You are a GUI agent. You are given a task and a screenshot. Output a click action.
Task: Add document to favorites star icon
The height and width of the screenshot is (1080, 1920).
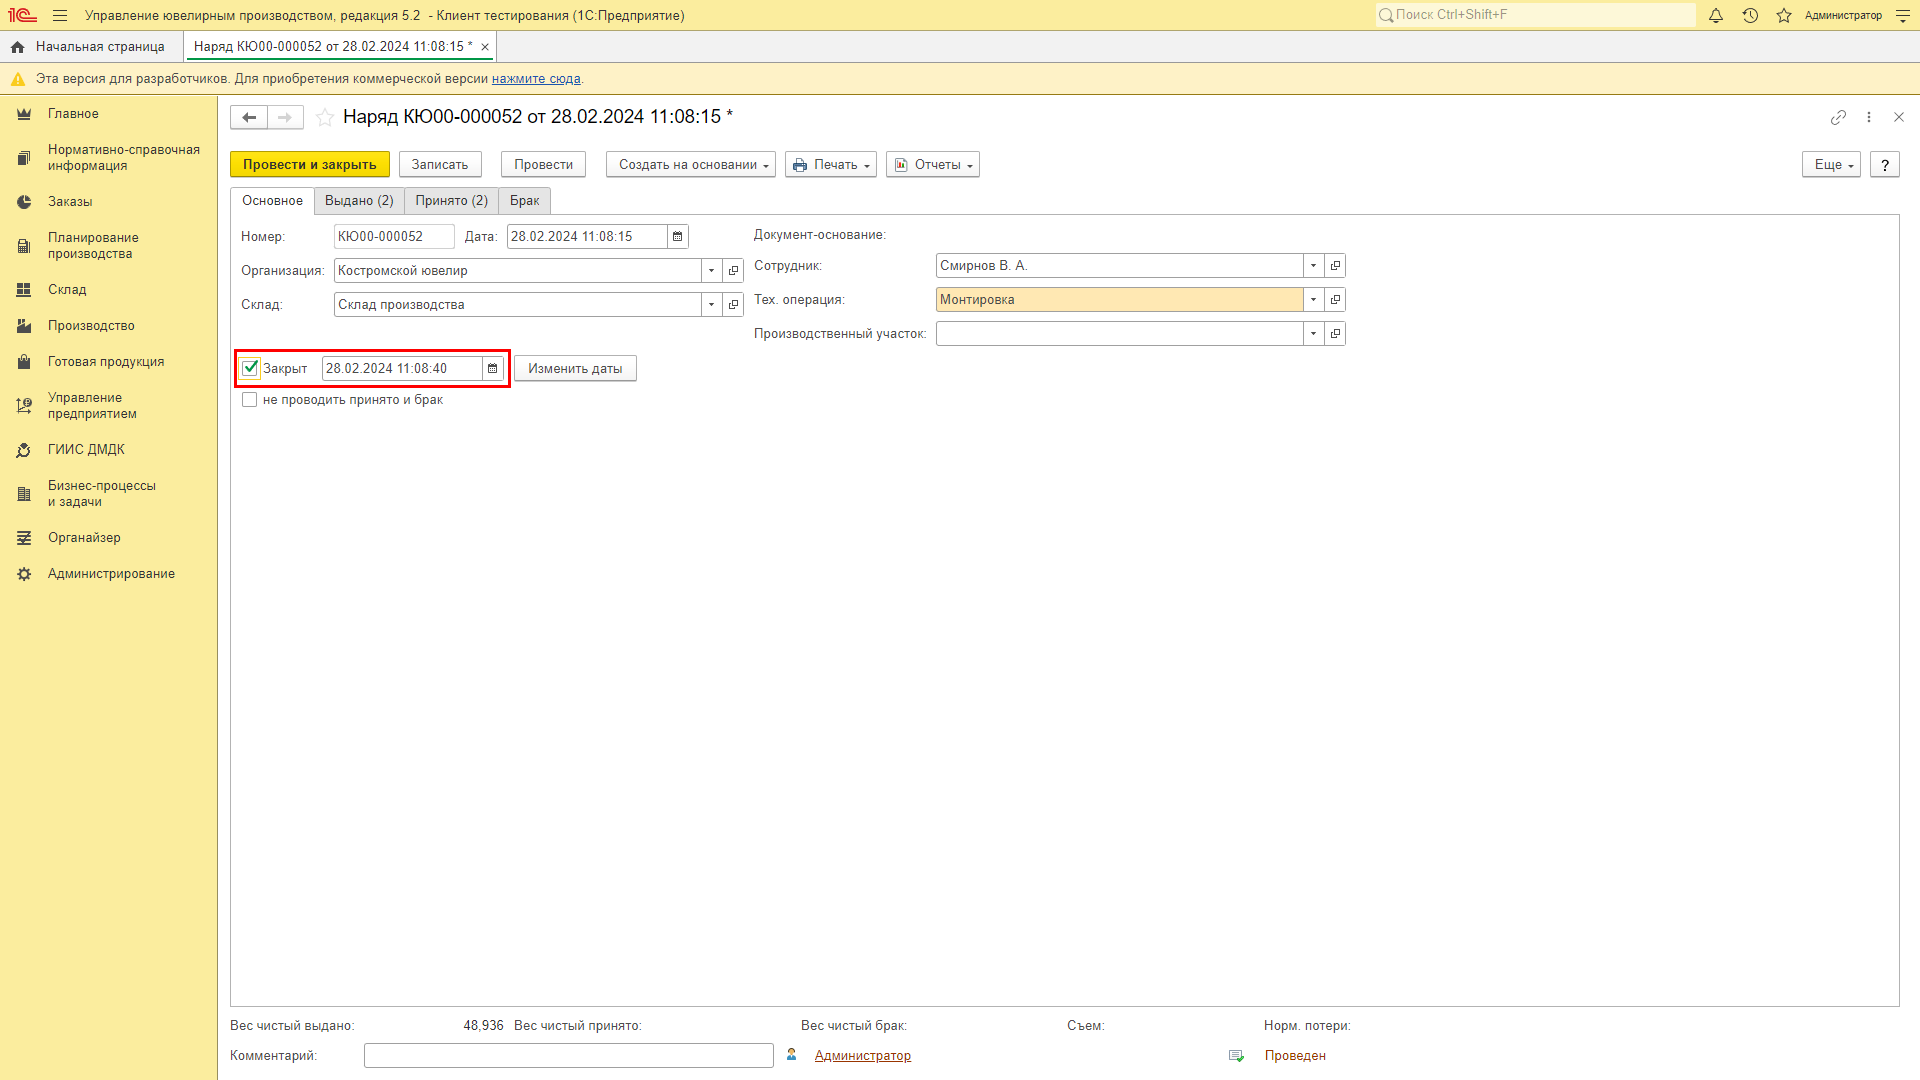point(325,117)
